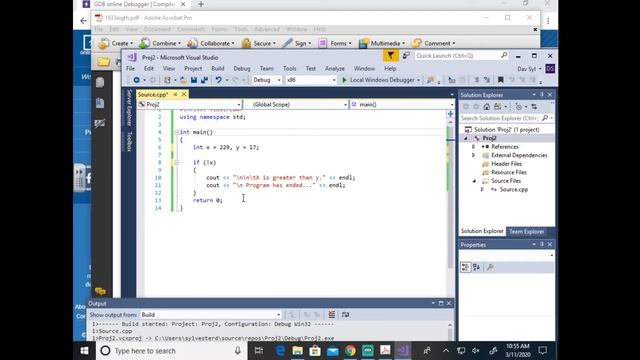Click the bookmark toolbar icon
The width and height of the screenshot is (640, 360).
500,80
